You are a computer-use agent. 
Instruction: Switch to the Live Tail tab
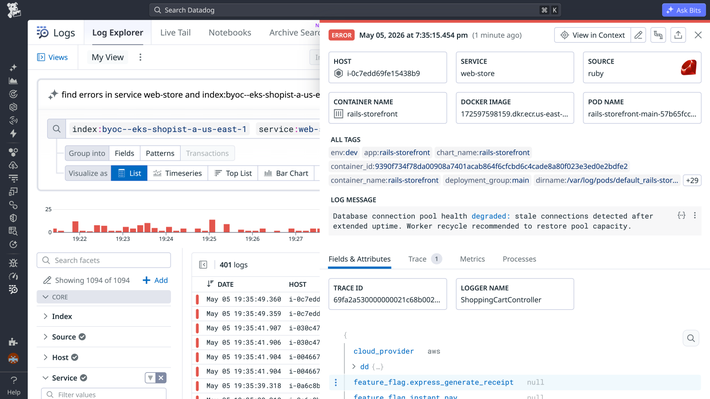click(x=175, y=33)
